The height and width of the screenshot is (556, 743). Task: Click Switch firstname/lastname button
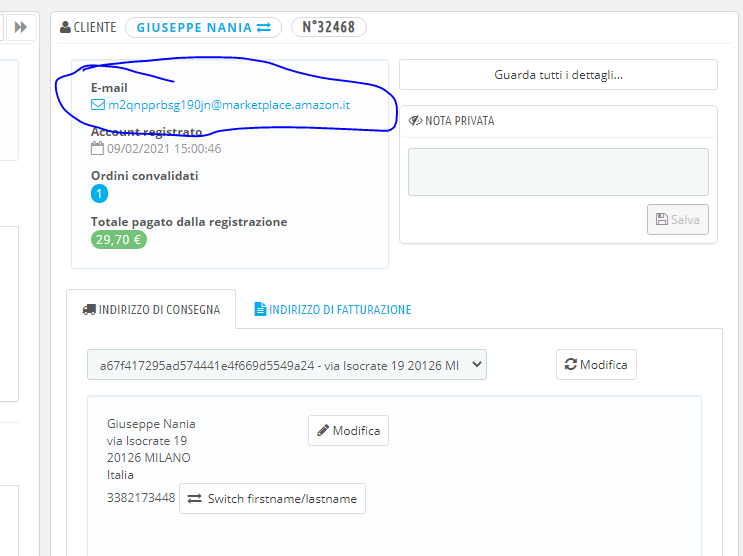[x=272, y=499]
